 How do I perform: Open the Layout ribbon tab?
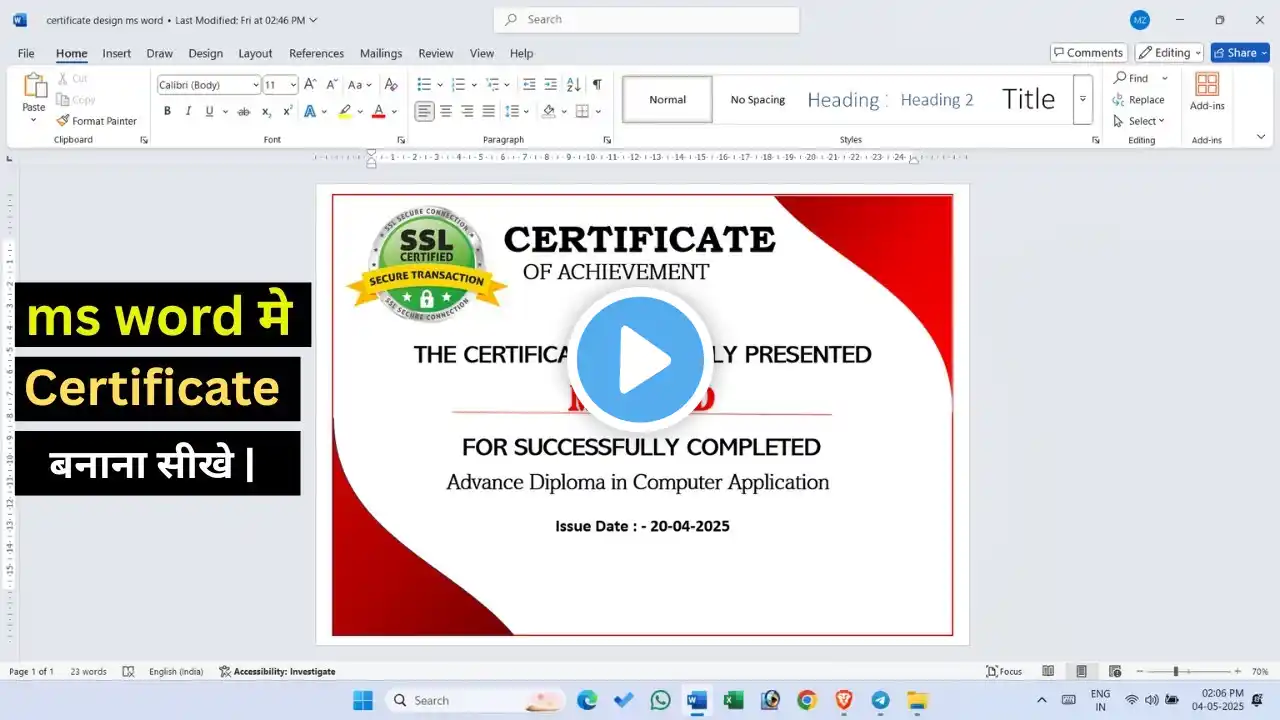tap(255, 53)
